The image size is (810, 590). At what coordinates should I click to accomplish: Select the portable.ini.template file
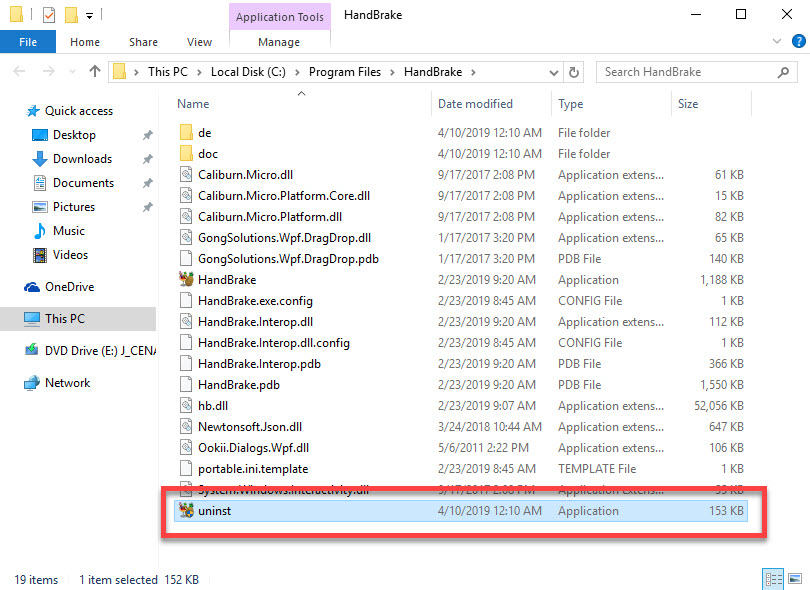[x=253, y=469]
